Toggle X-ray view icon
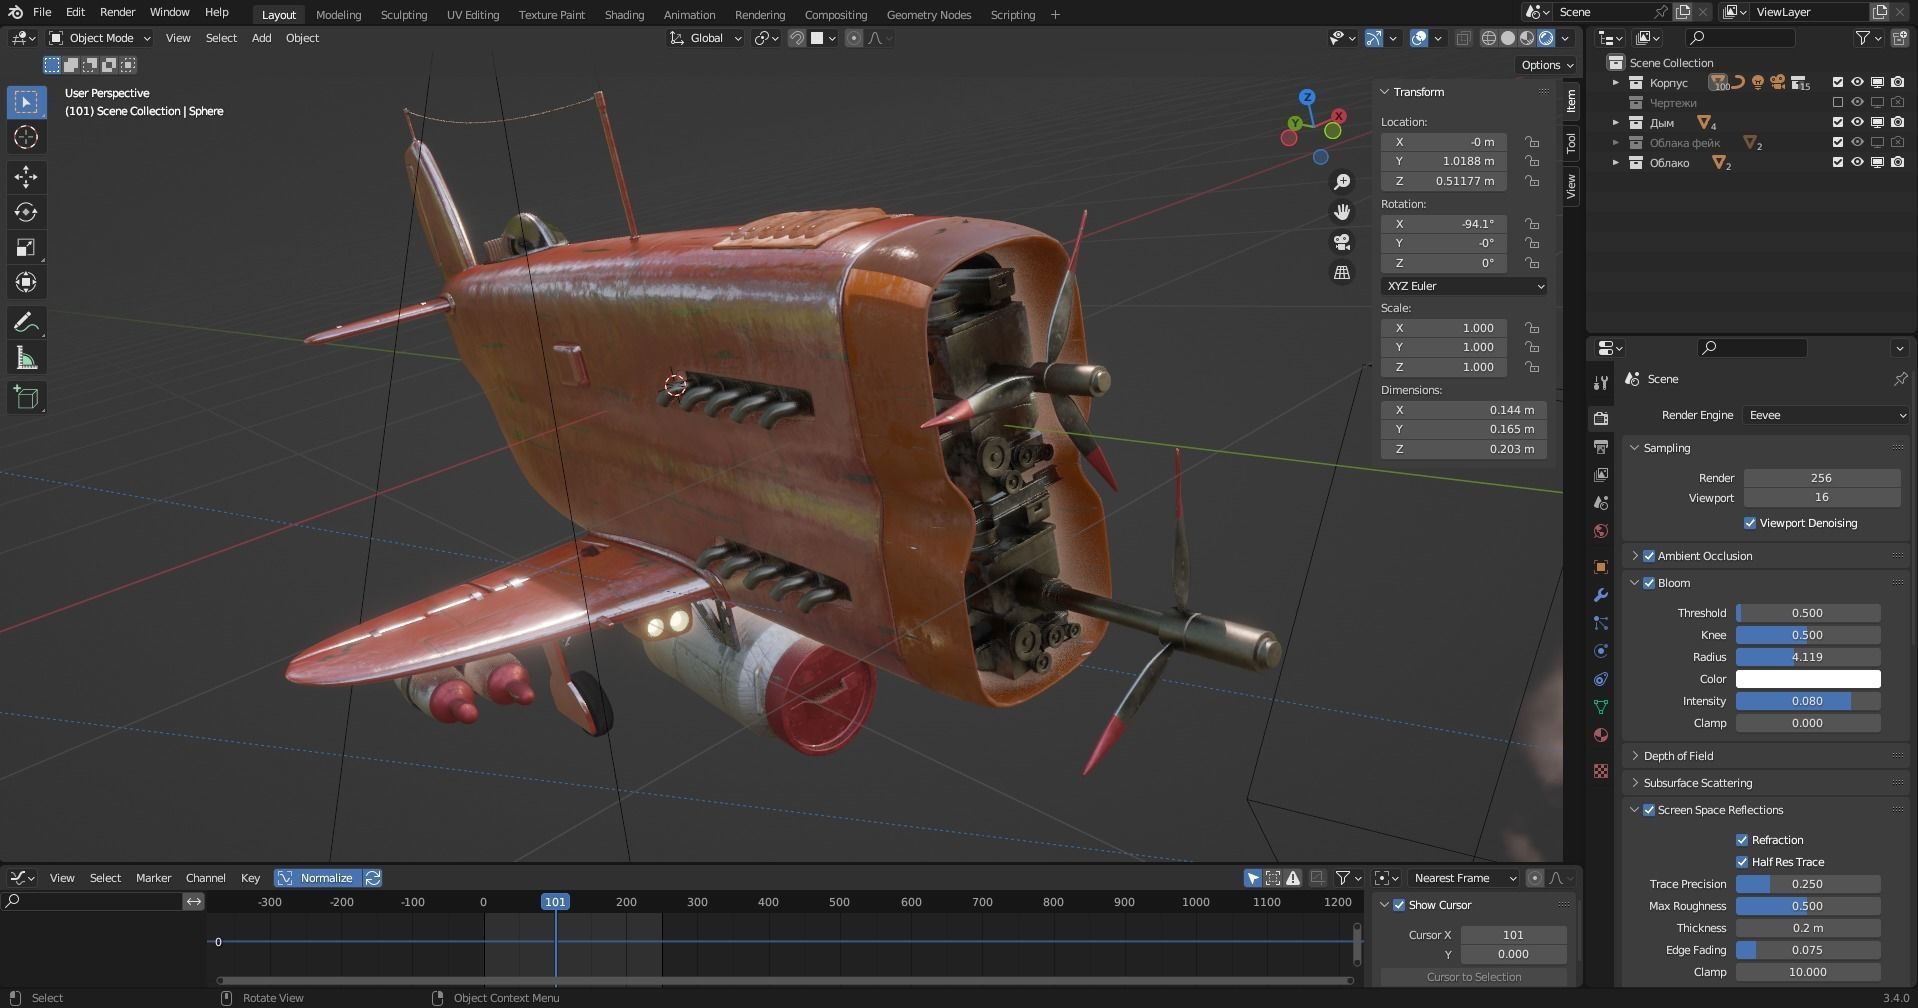Viewport: 1918px width, 1008px height. [1463, 38]
